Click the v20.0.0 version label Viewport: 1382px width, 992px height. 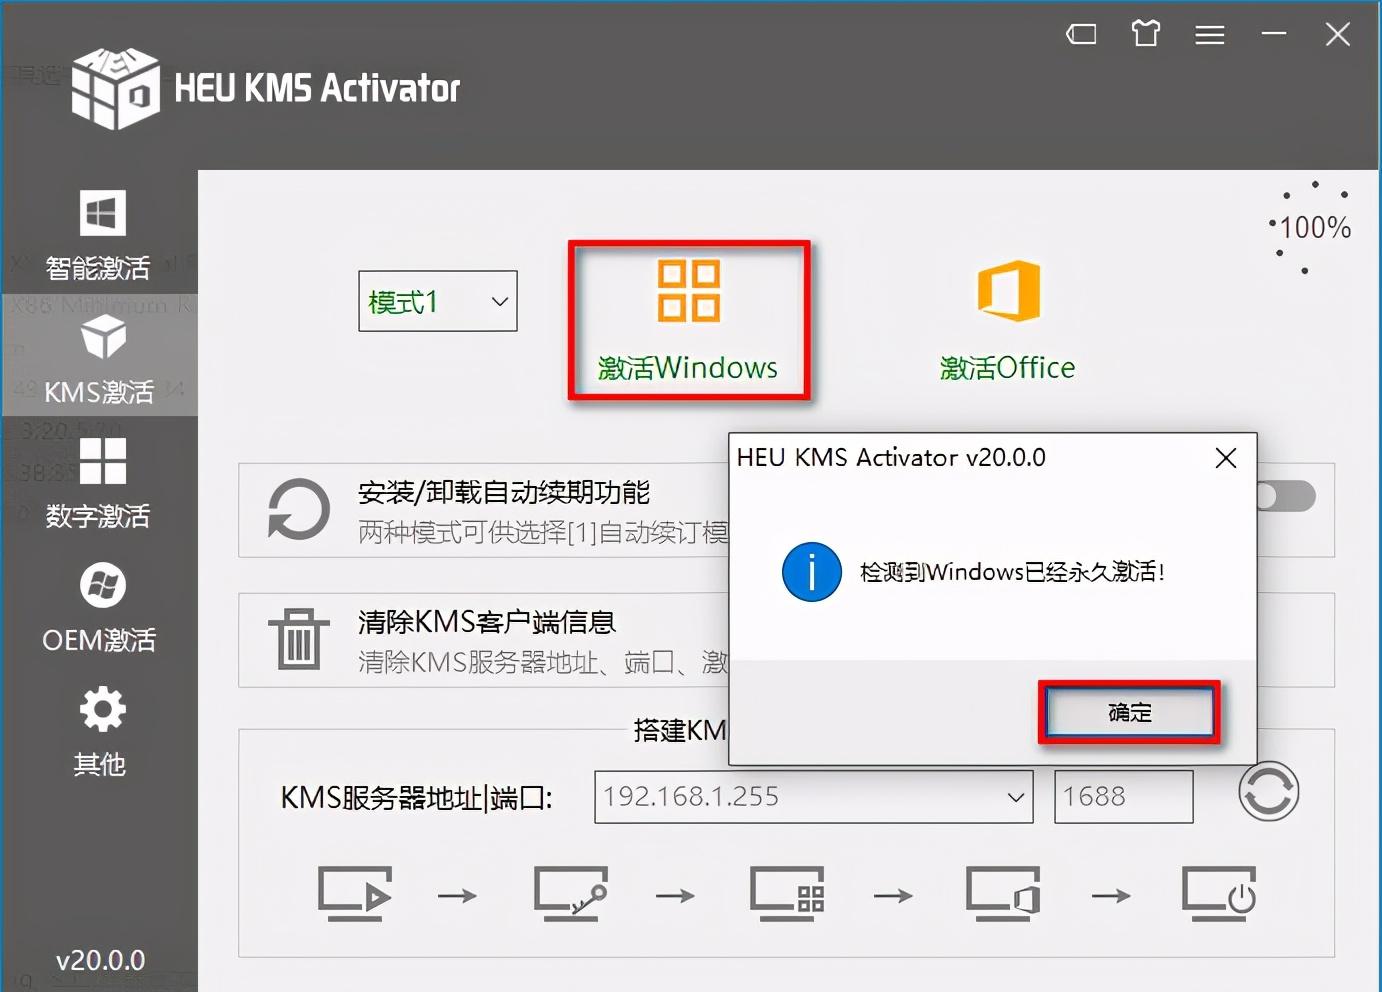click(x=100, y=961)
